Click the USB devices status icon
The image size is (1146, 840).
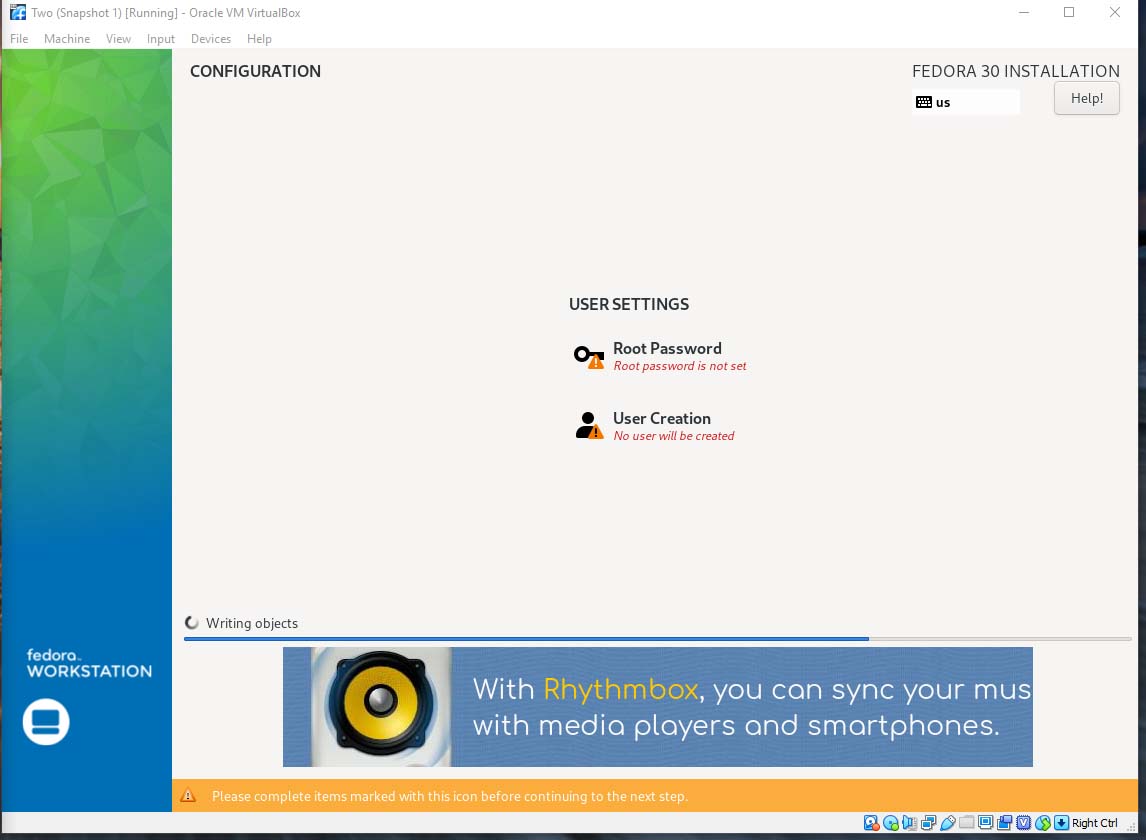click(x=948, y=823)
